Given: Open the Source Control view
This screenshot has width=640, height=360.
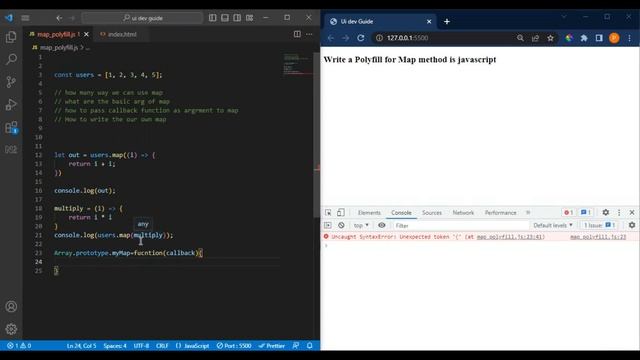Looking at the screenshot, I should click(11, 82).
